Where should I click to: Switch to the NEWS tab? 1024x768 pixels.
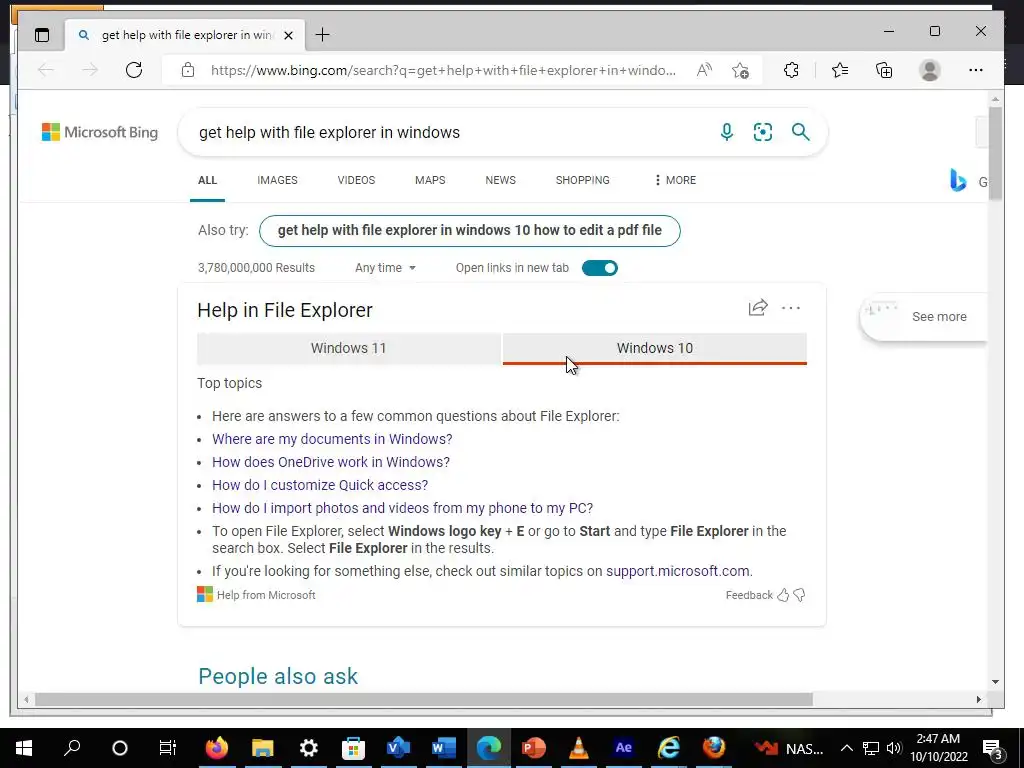point(500,180)
